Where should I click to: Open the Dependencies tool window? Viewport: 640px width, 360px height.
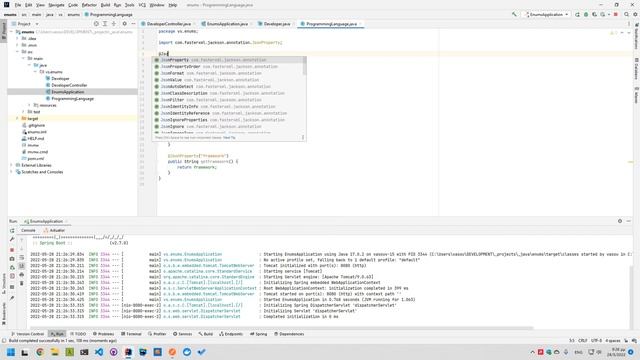(x=289, y=334)
